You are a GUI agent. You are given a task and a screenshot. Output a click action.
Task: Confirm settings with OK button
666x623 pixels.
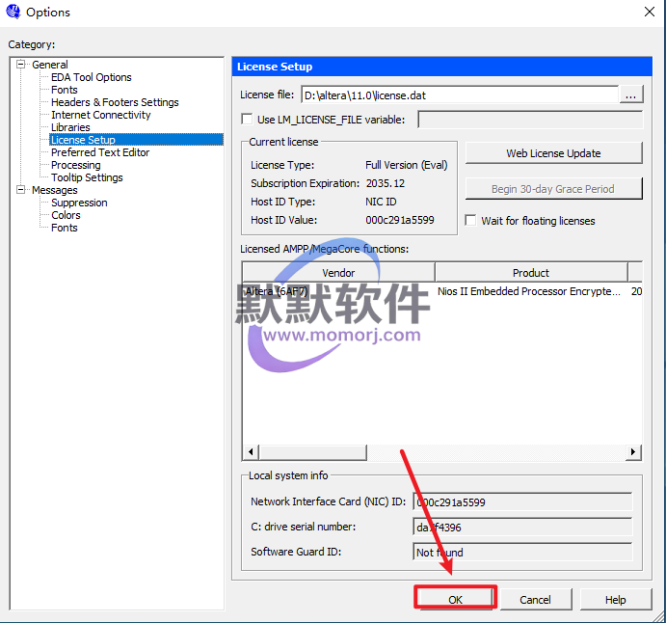(x=455, y=599)
